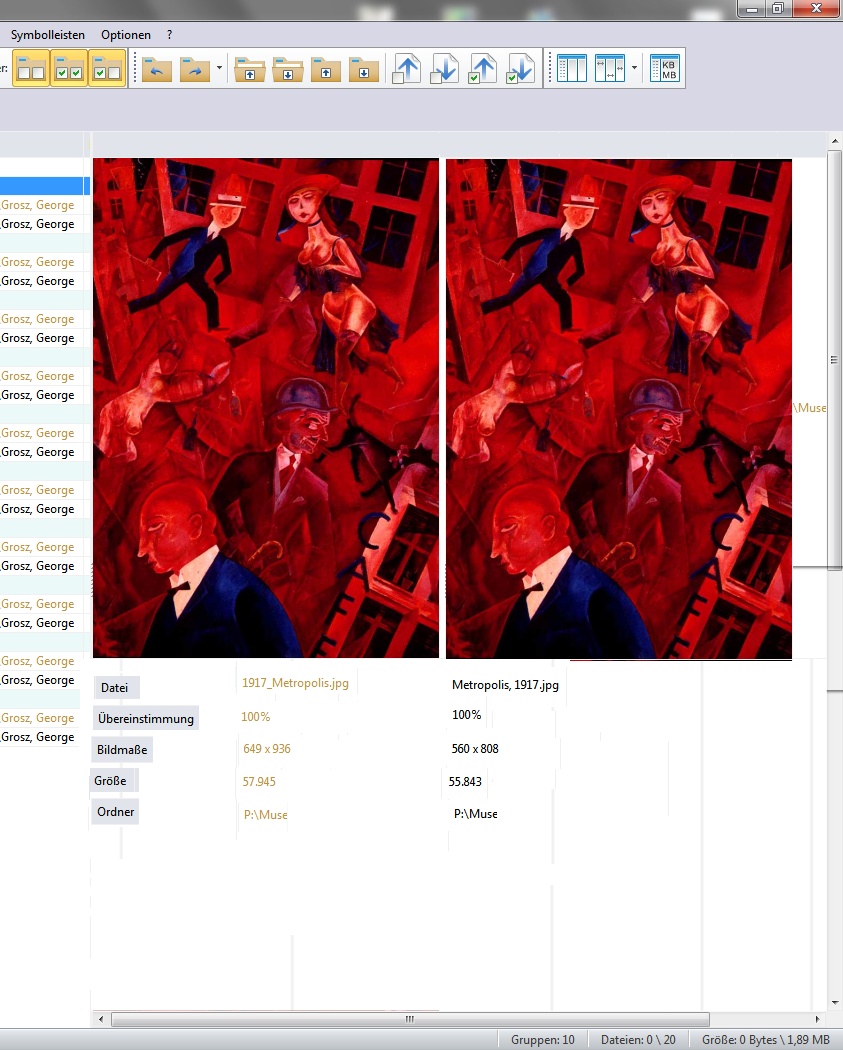Open the Optionen menu
The height and width of the screenshot is (1050, 843).
click(126, 35)
